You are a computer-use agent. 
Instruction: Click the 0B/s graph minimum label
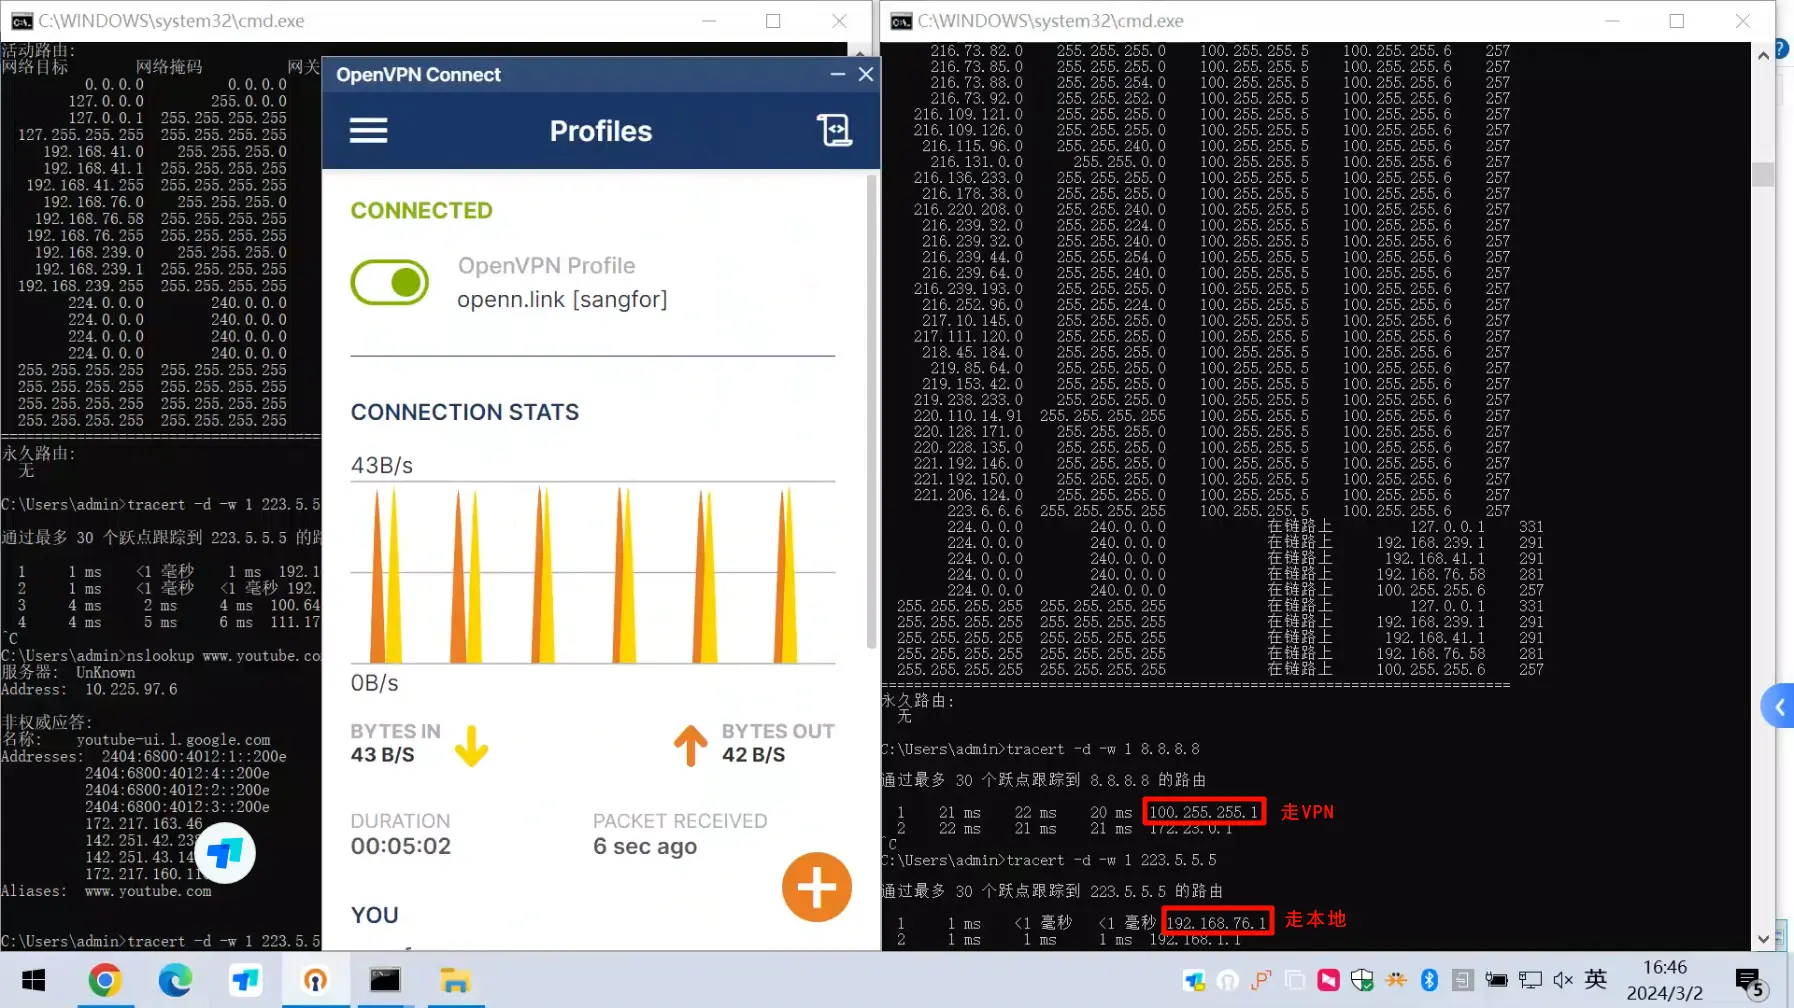(x=374, y=683)
